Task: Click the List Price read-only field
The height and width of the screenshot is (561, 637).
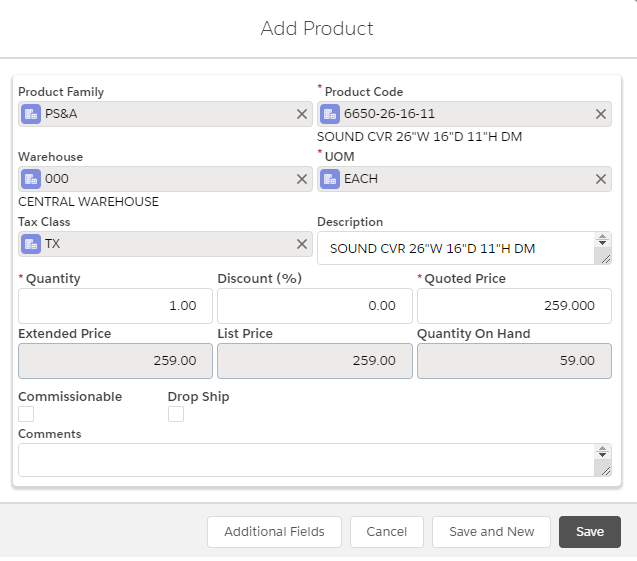Action: (315, 361)
